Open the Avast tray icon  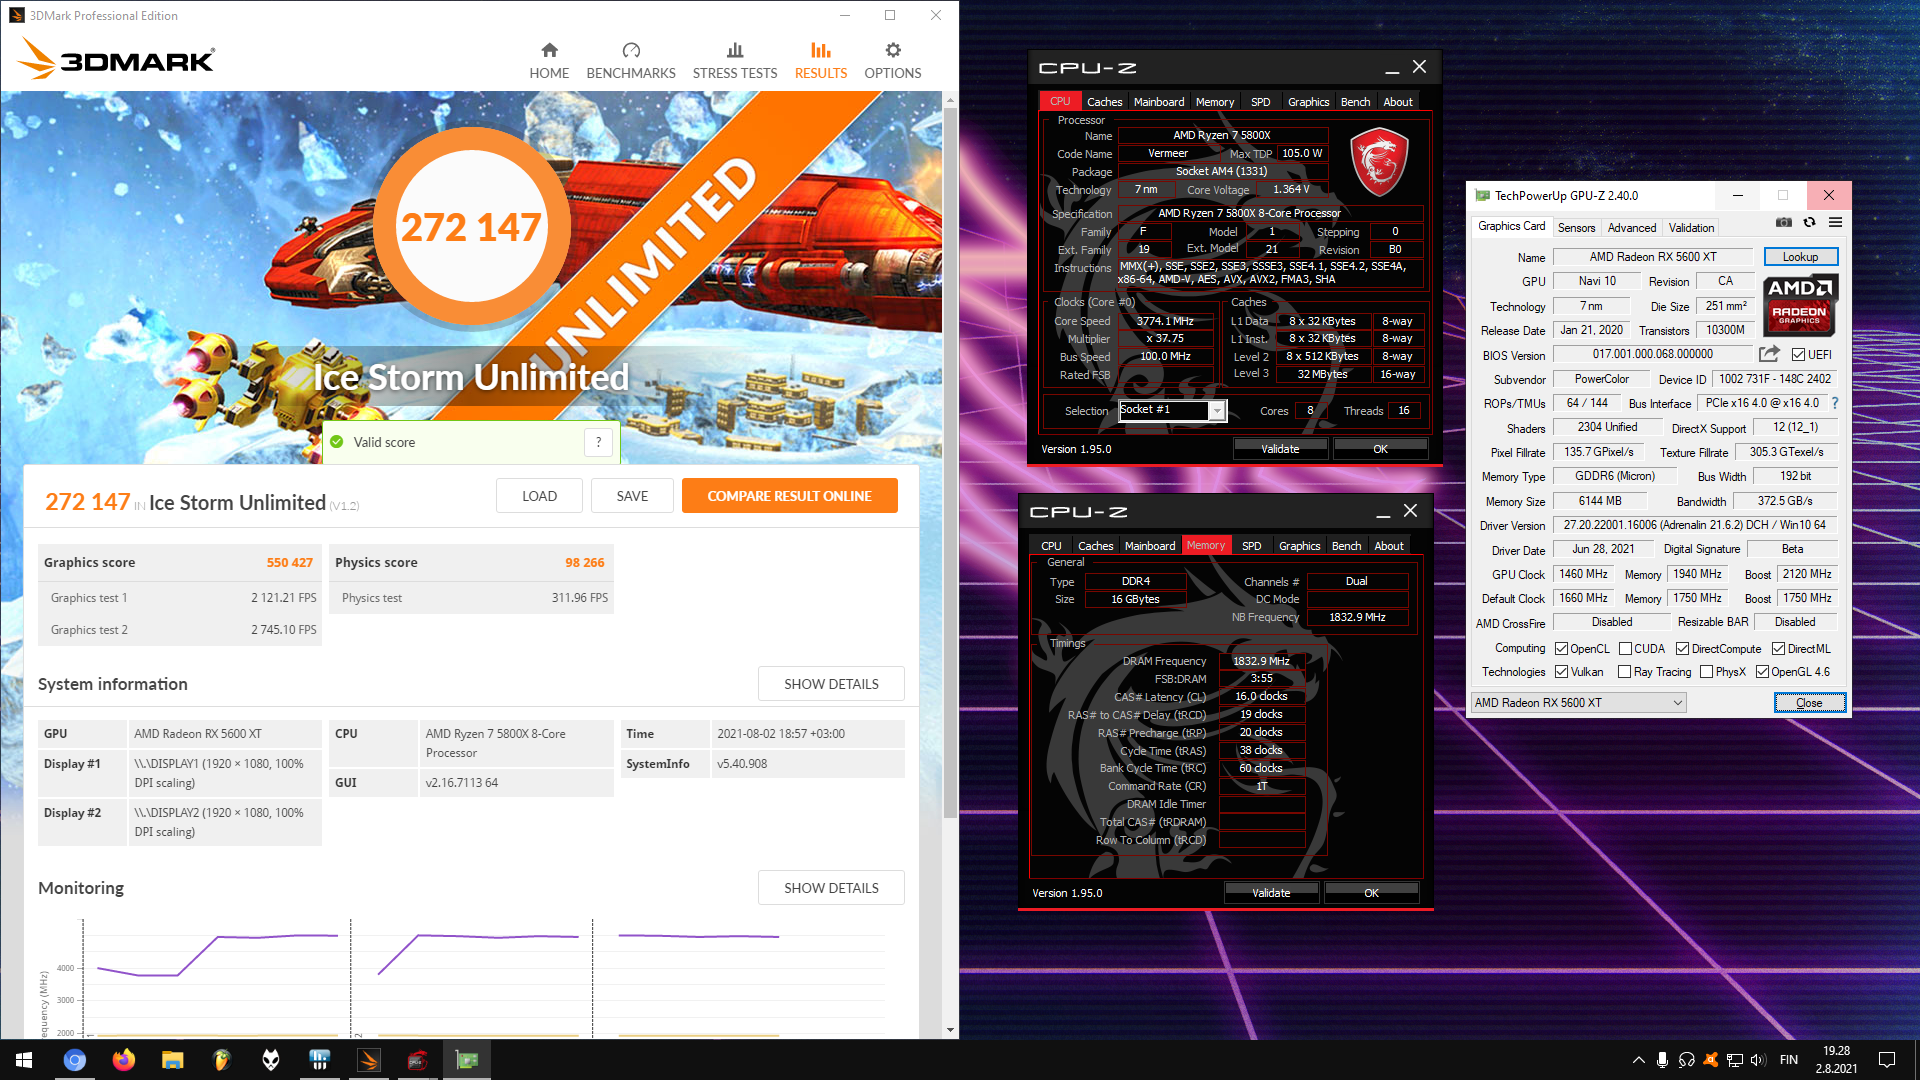1710,1060
